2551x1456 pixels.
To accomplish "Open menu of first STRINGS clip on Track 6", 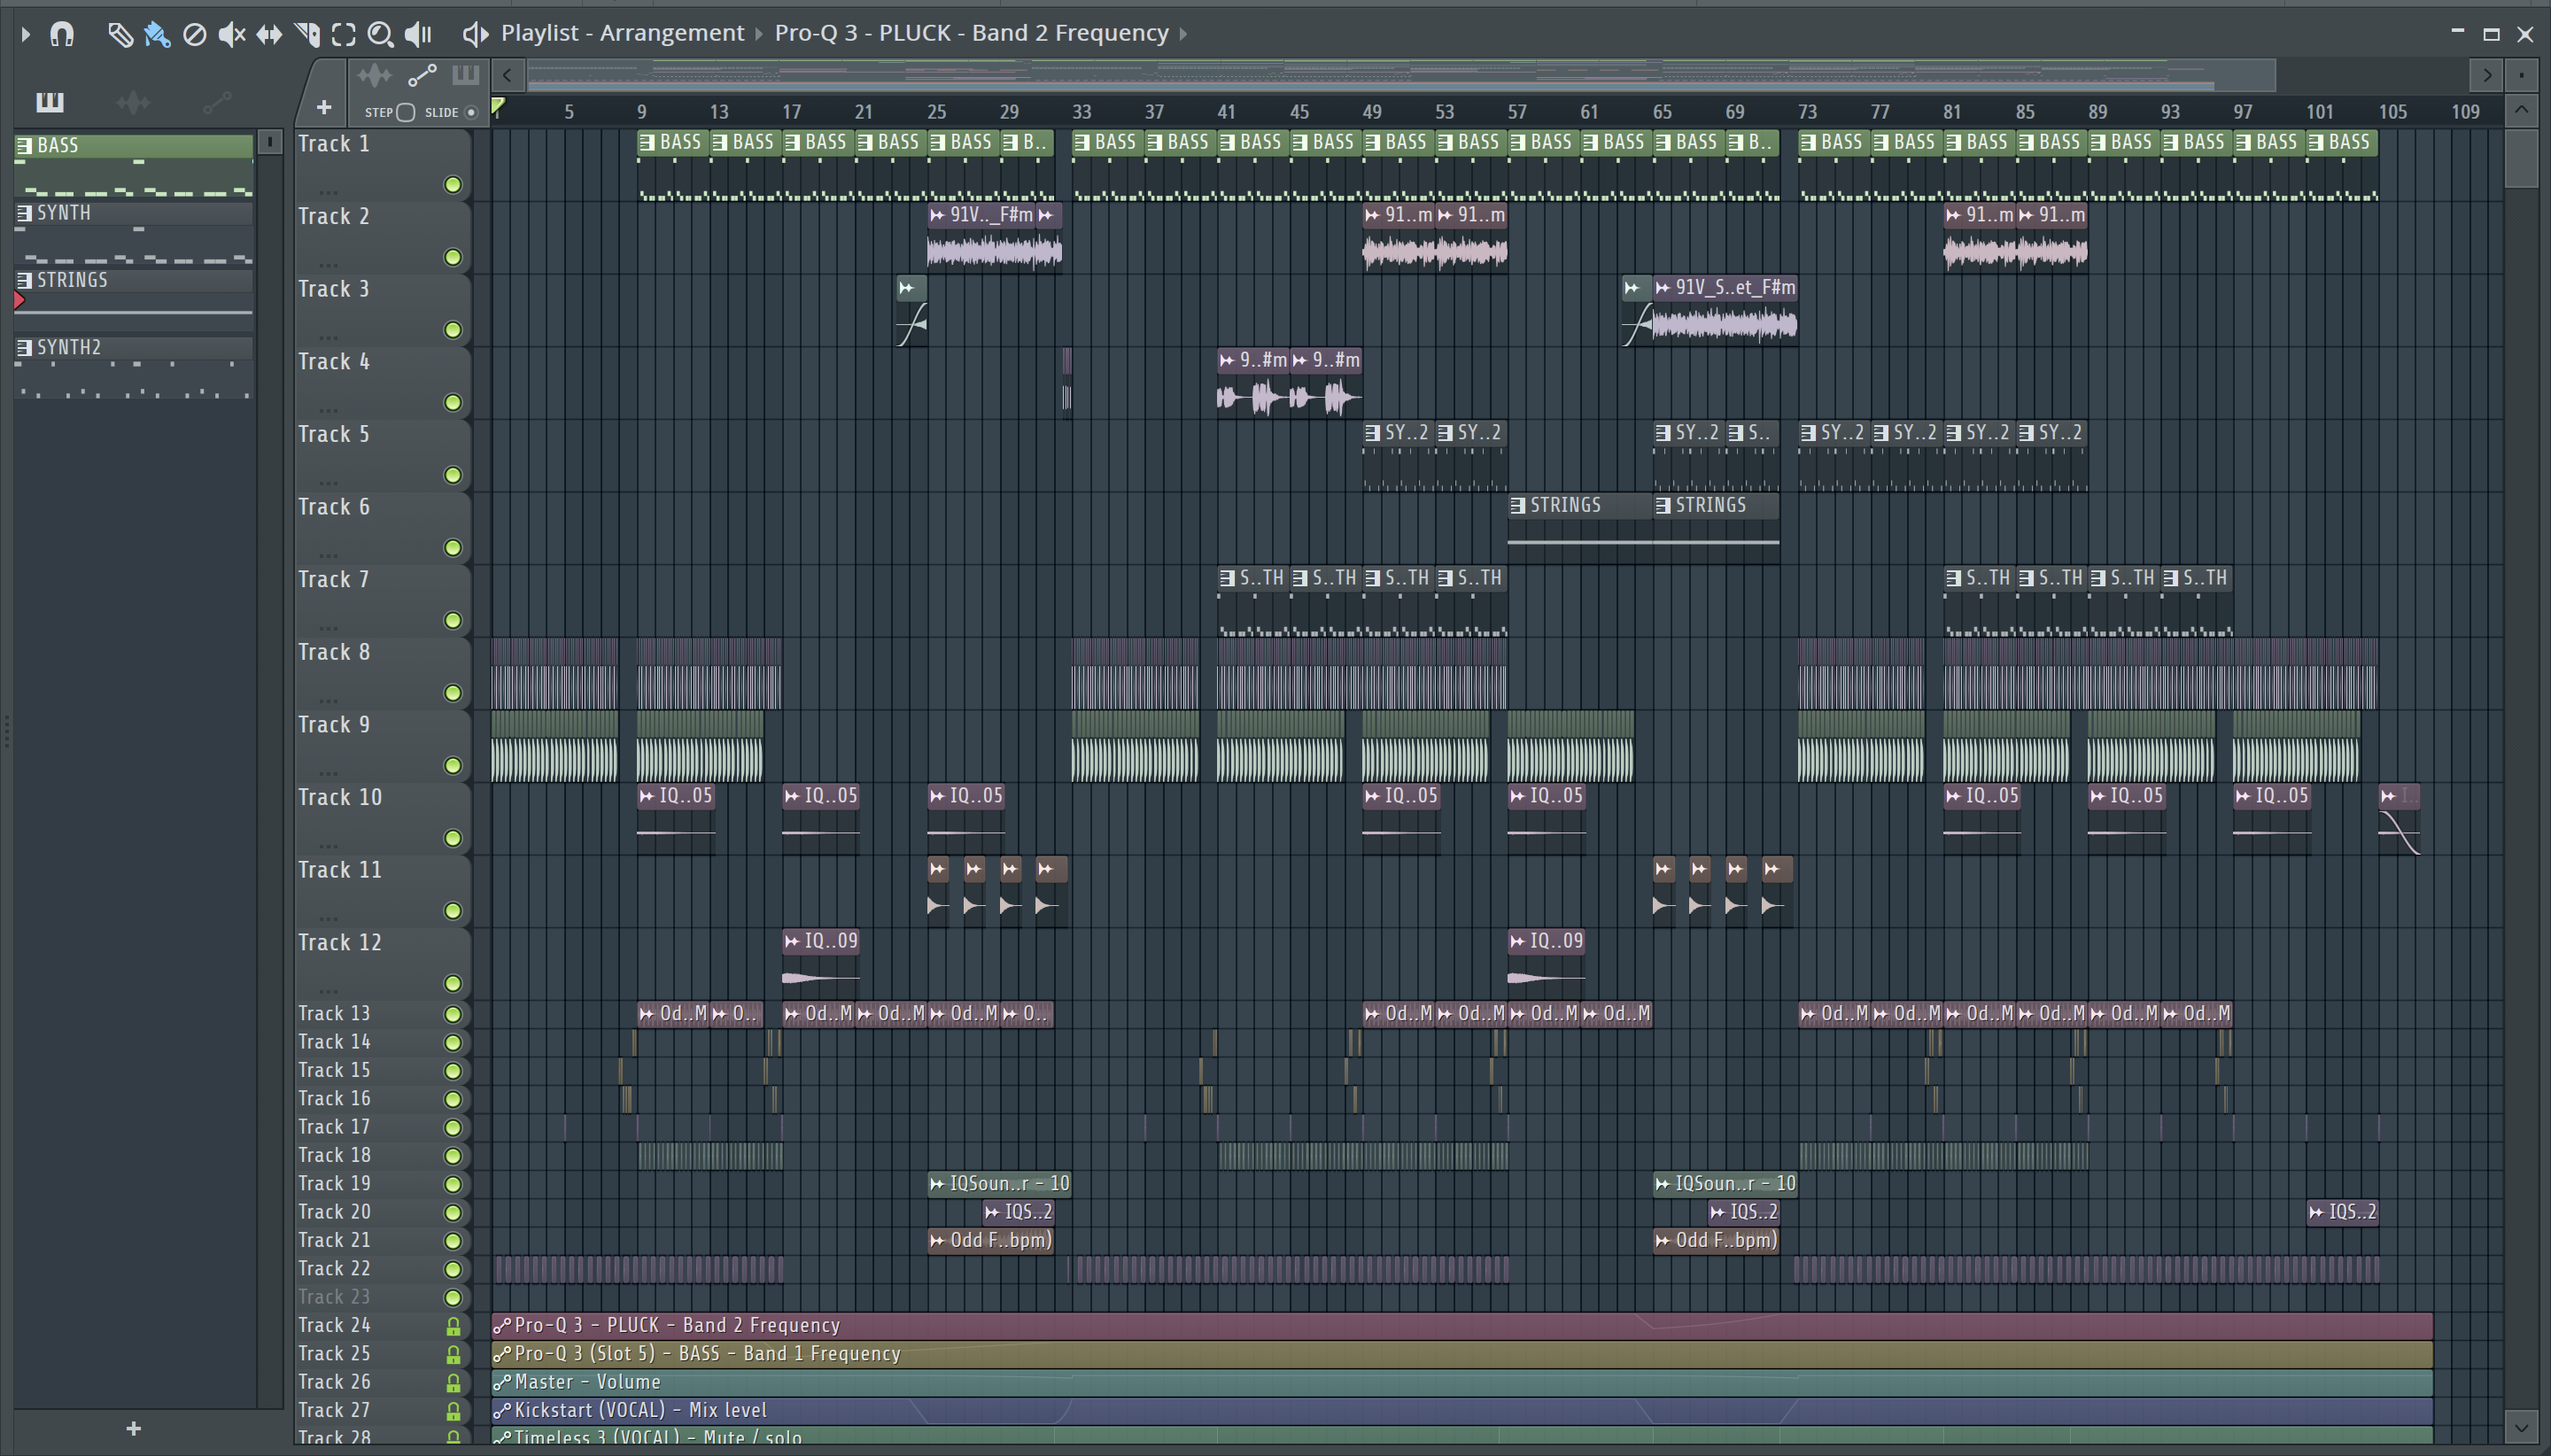I will coord(1518,506).
